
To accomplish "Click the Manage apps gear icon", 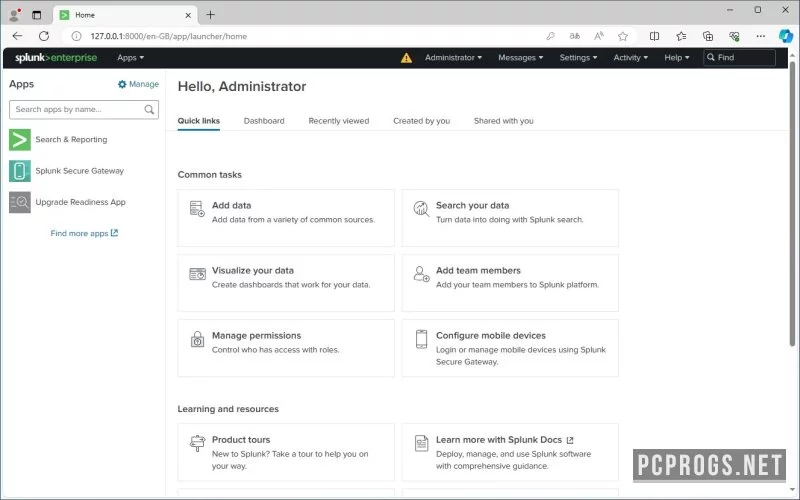I will tap(122, 84).
